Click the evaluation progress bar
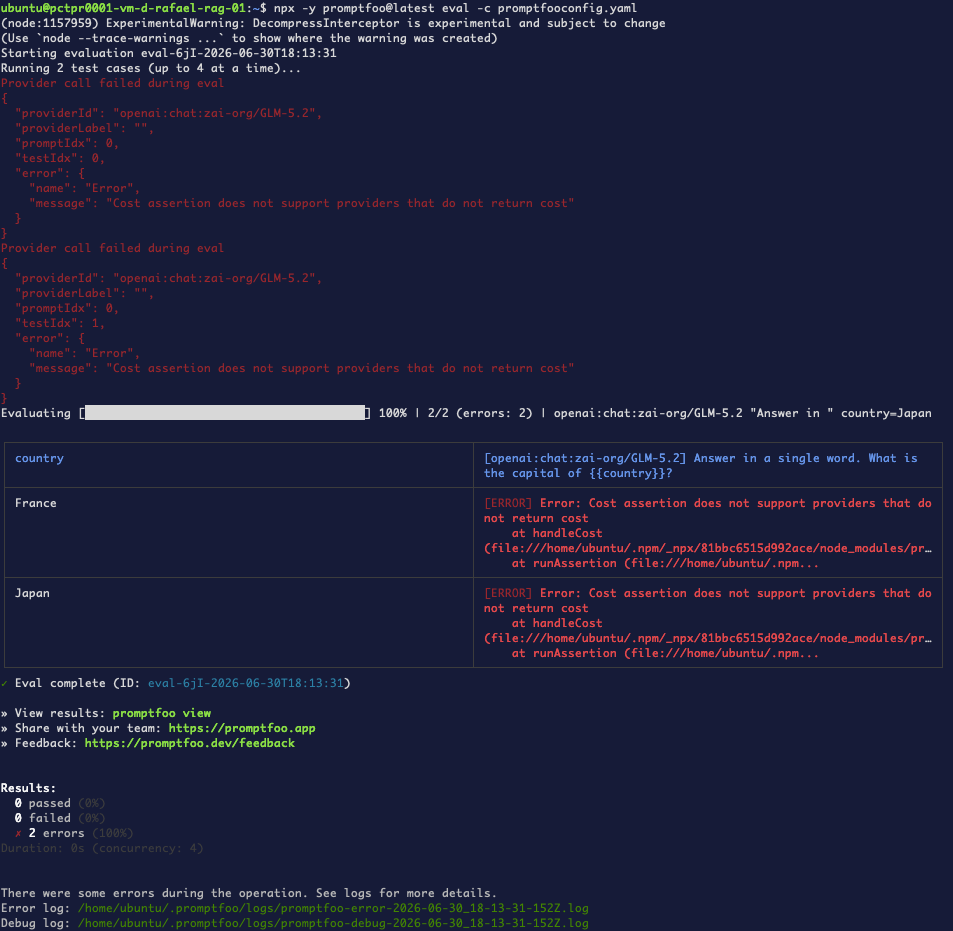953x931 pixels. click(x=225, y=413)
